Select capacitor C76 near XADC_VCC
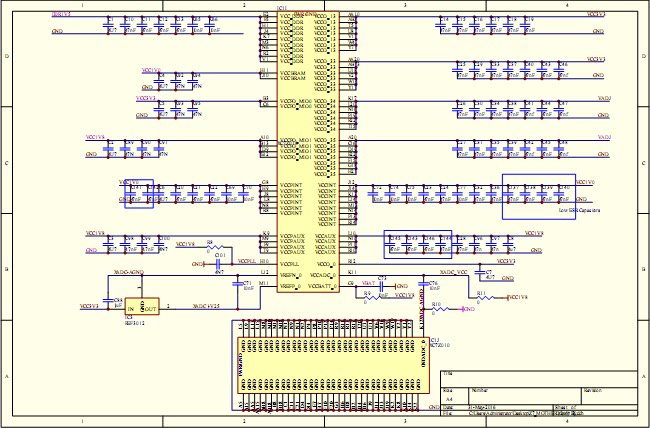This screenshot has height=429, width=650. 423,284
